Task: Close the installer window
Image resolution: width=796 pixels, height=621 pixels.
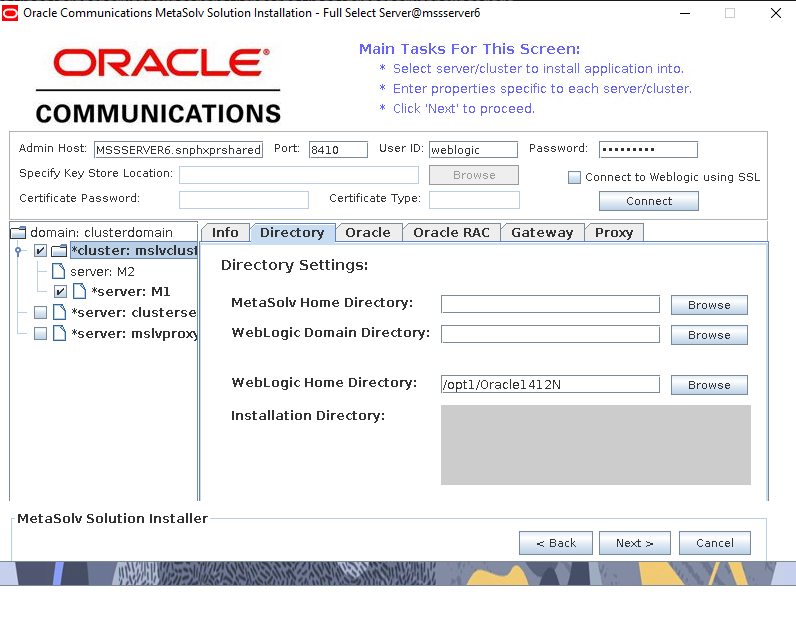Action: click(776, 13)
